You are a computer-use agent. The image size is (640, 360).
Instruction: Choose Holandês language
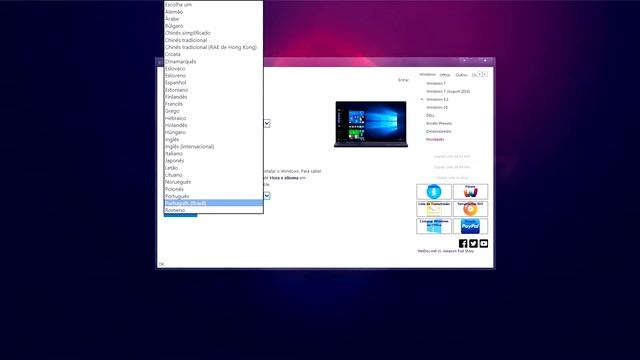[213, 125]
